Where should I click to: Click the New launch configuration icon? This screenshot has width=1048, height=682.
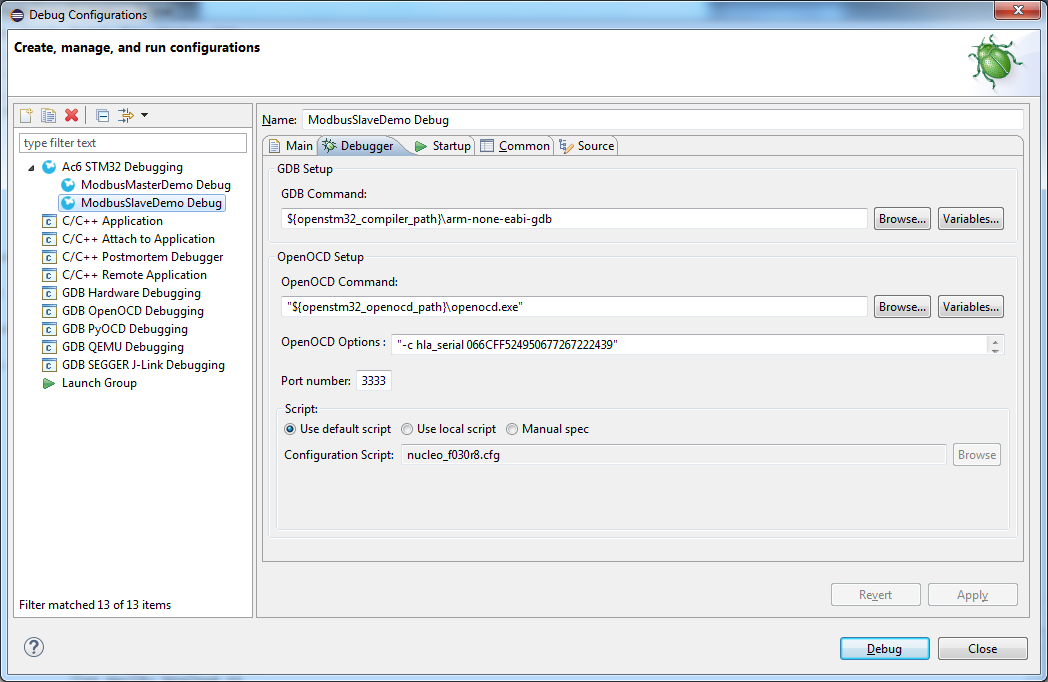coord(27,116)
